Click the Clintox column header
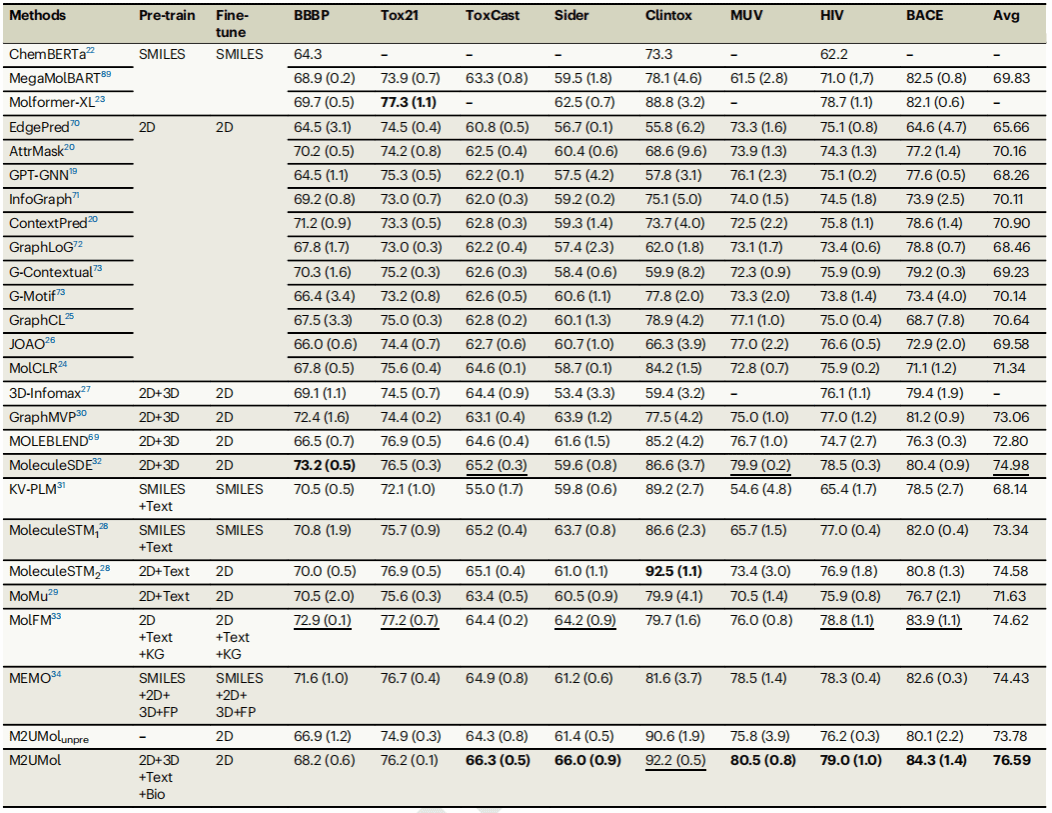 pos(668,18)
